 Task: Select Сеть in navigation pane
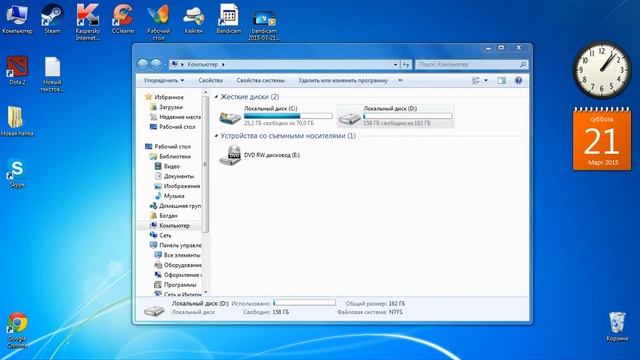(161, 236)
